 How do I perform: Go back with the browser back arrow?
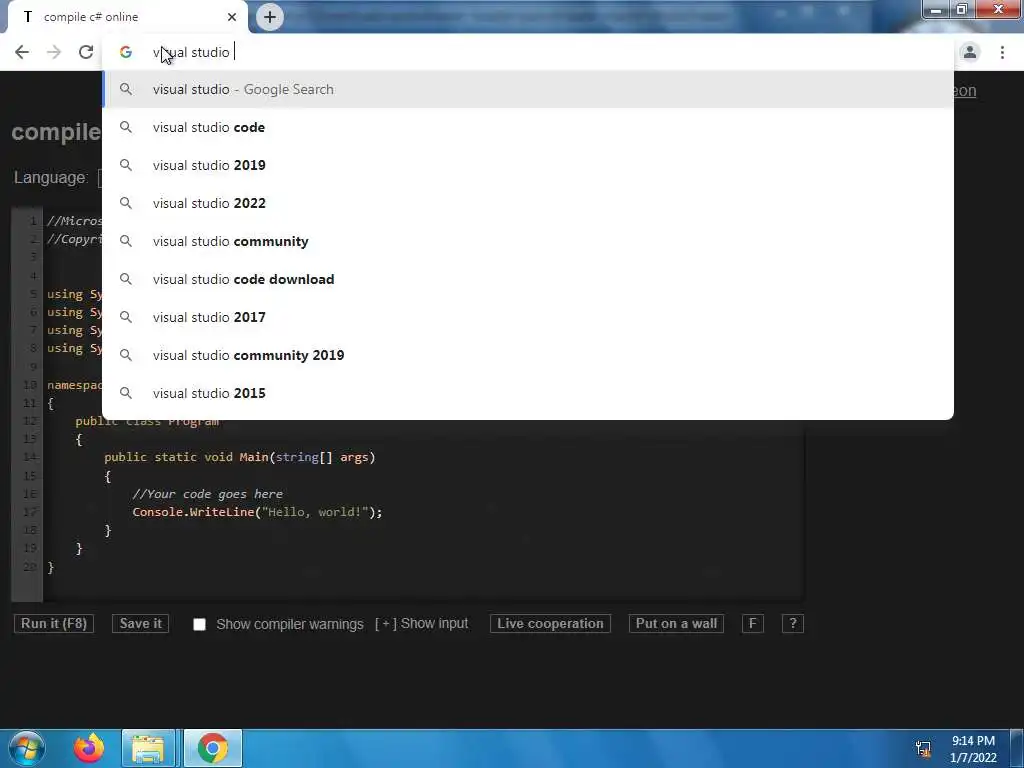[x=22, y=52]
